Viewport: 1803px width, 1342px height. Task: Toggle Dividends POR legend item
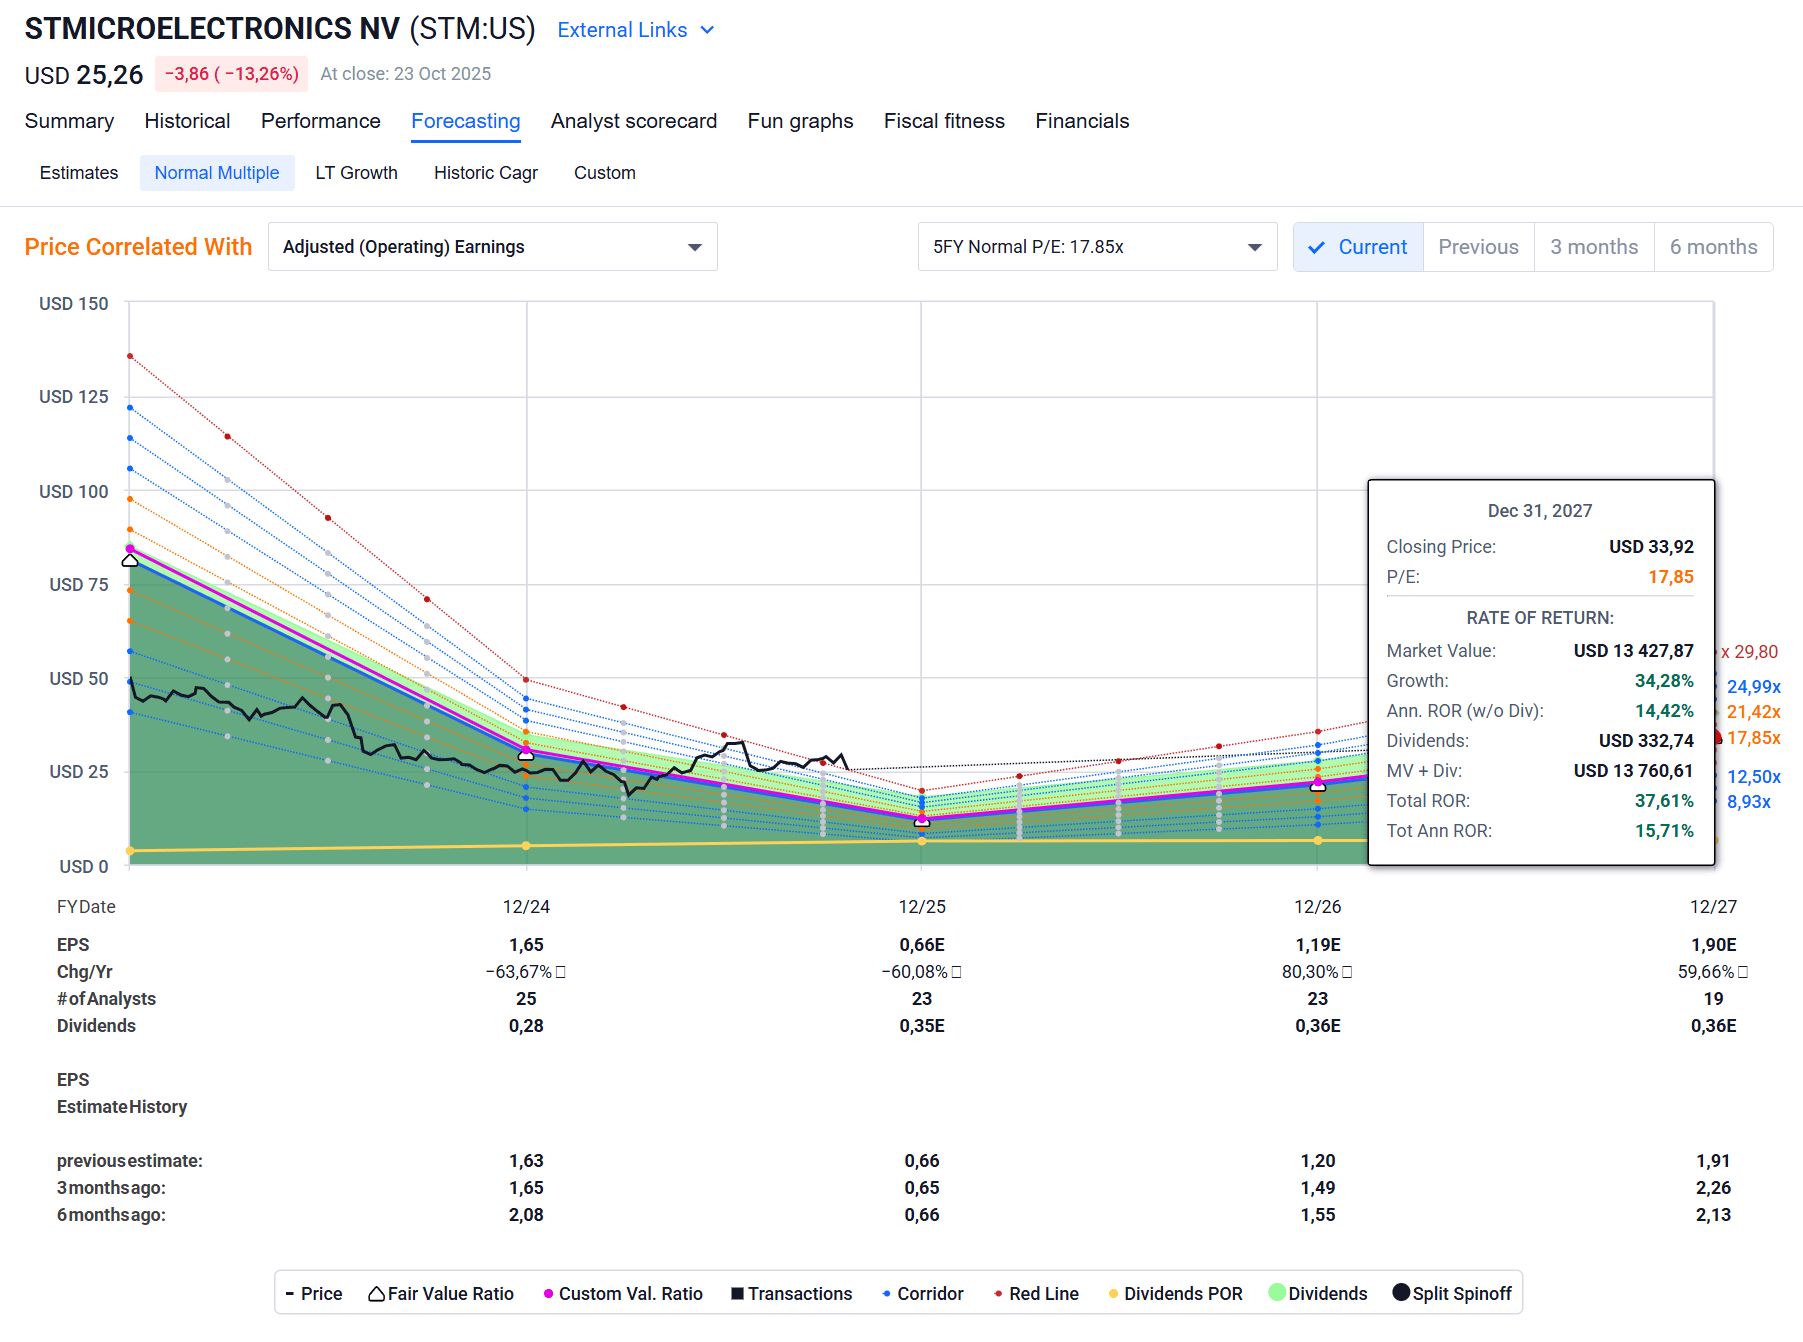[x=1176, y=1293]
